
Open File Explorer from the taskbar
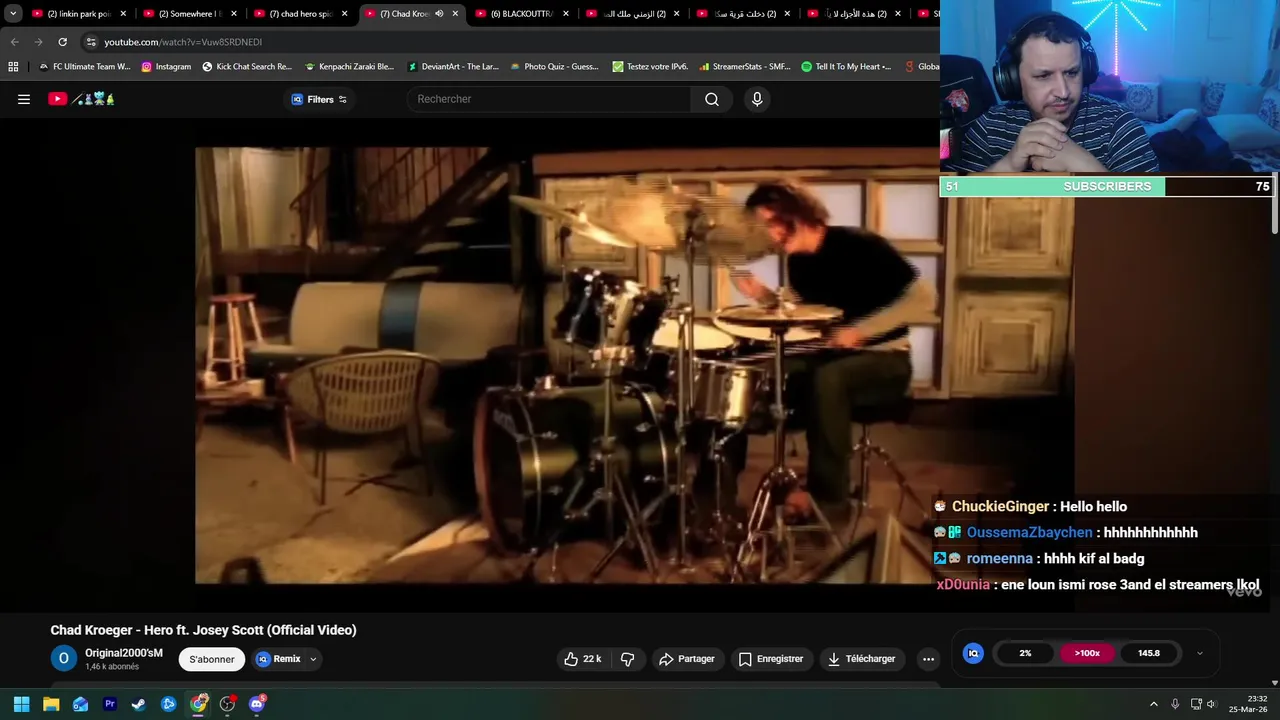51,704
